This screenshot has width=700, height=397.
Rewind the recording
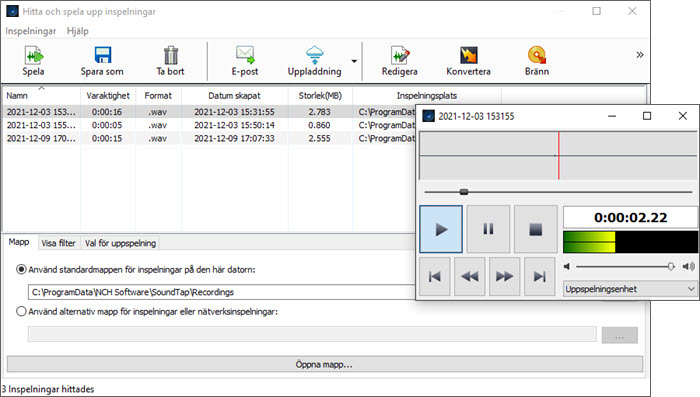[x=470, y=276]
